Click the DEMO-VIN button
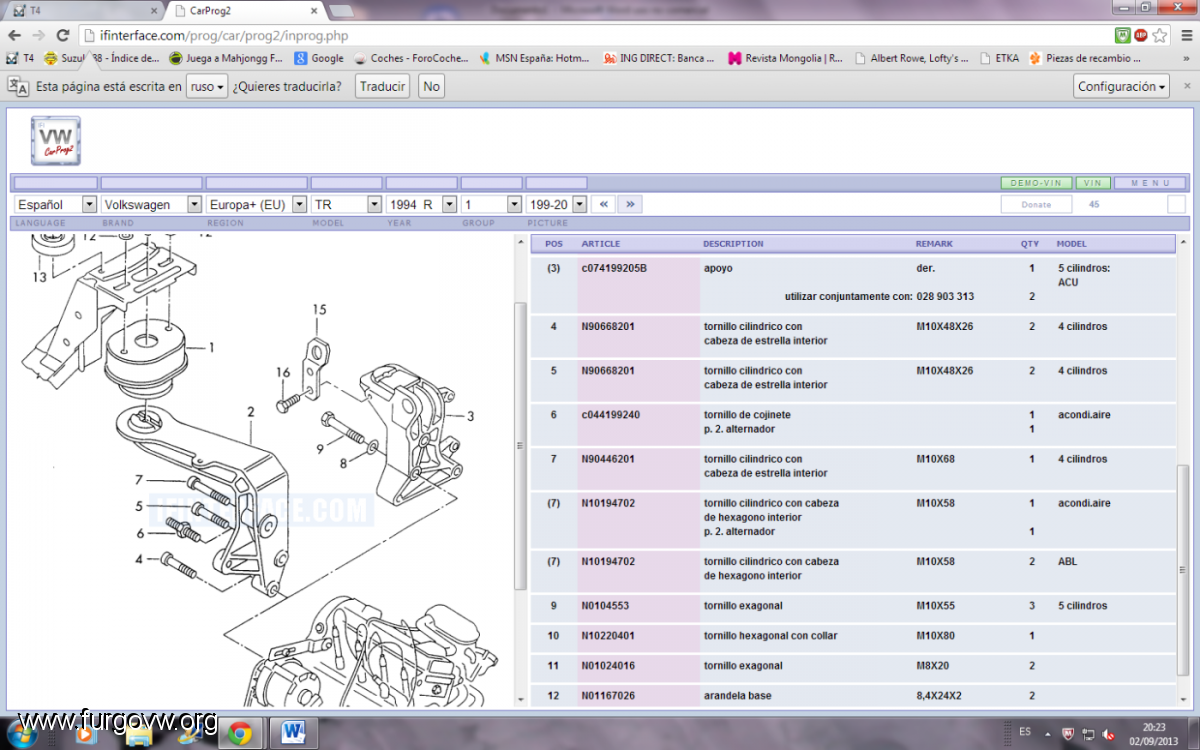1200x750 pixels. [x=1036, y=184]
